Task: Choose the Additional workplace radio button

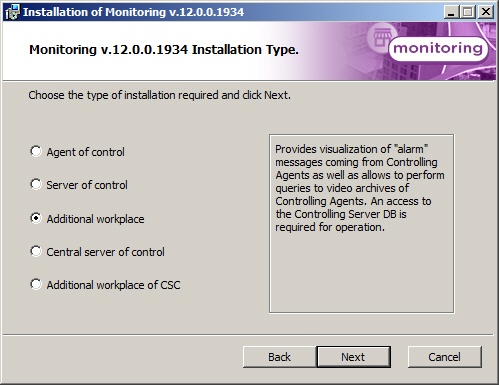Action: 36,218
